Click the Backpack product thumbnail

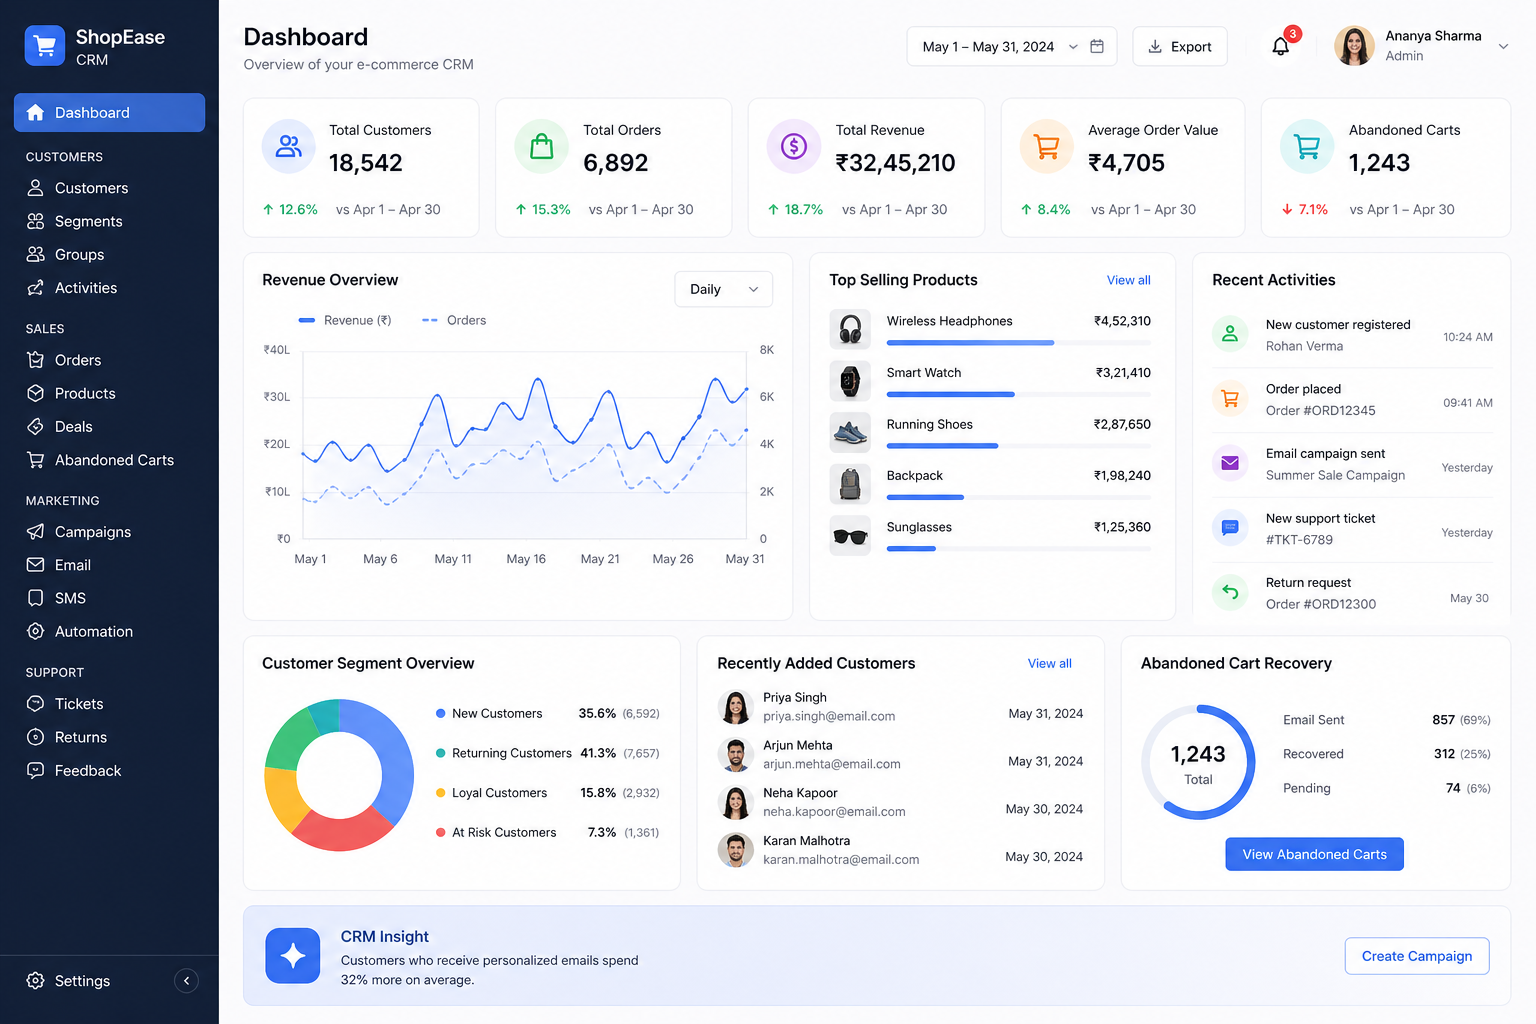[850, 484]
